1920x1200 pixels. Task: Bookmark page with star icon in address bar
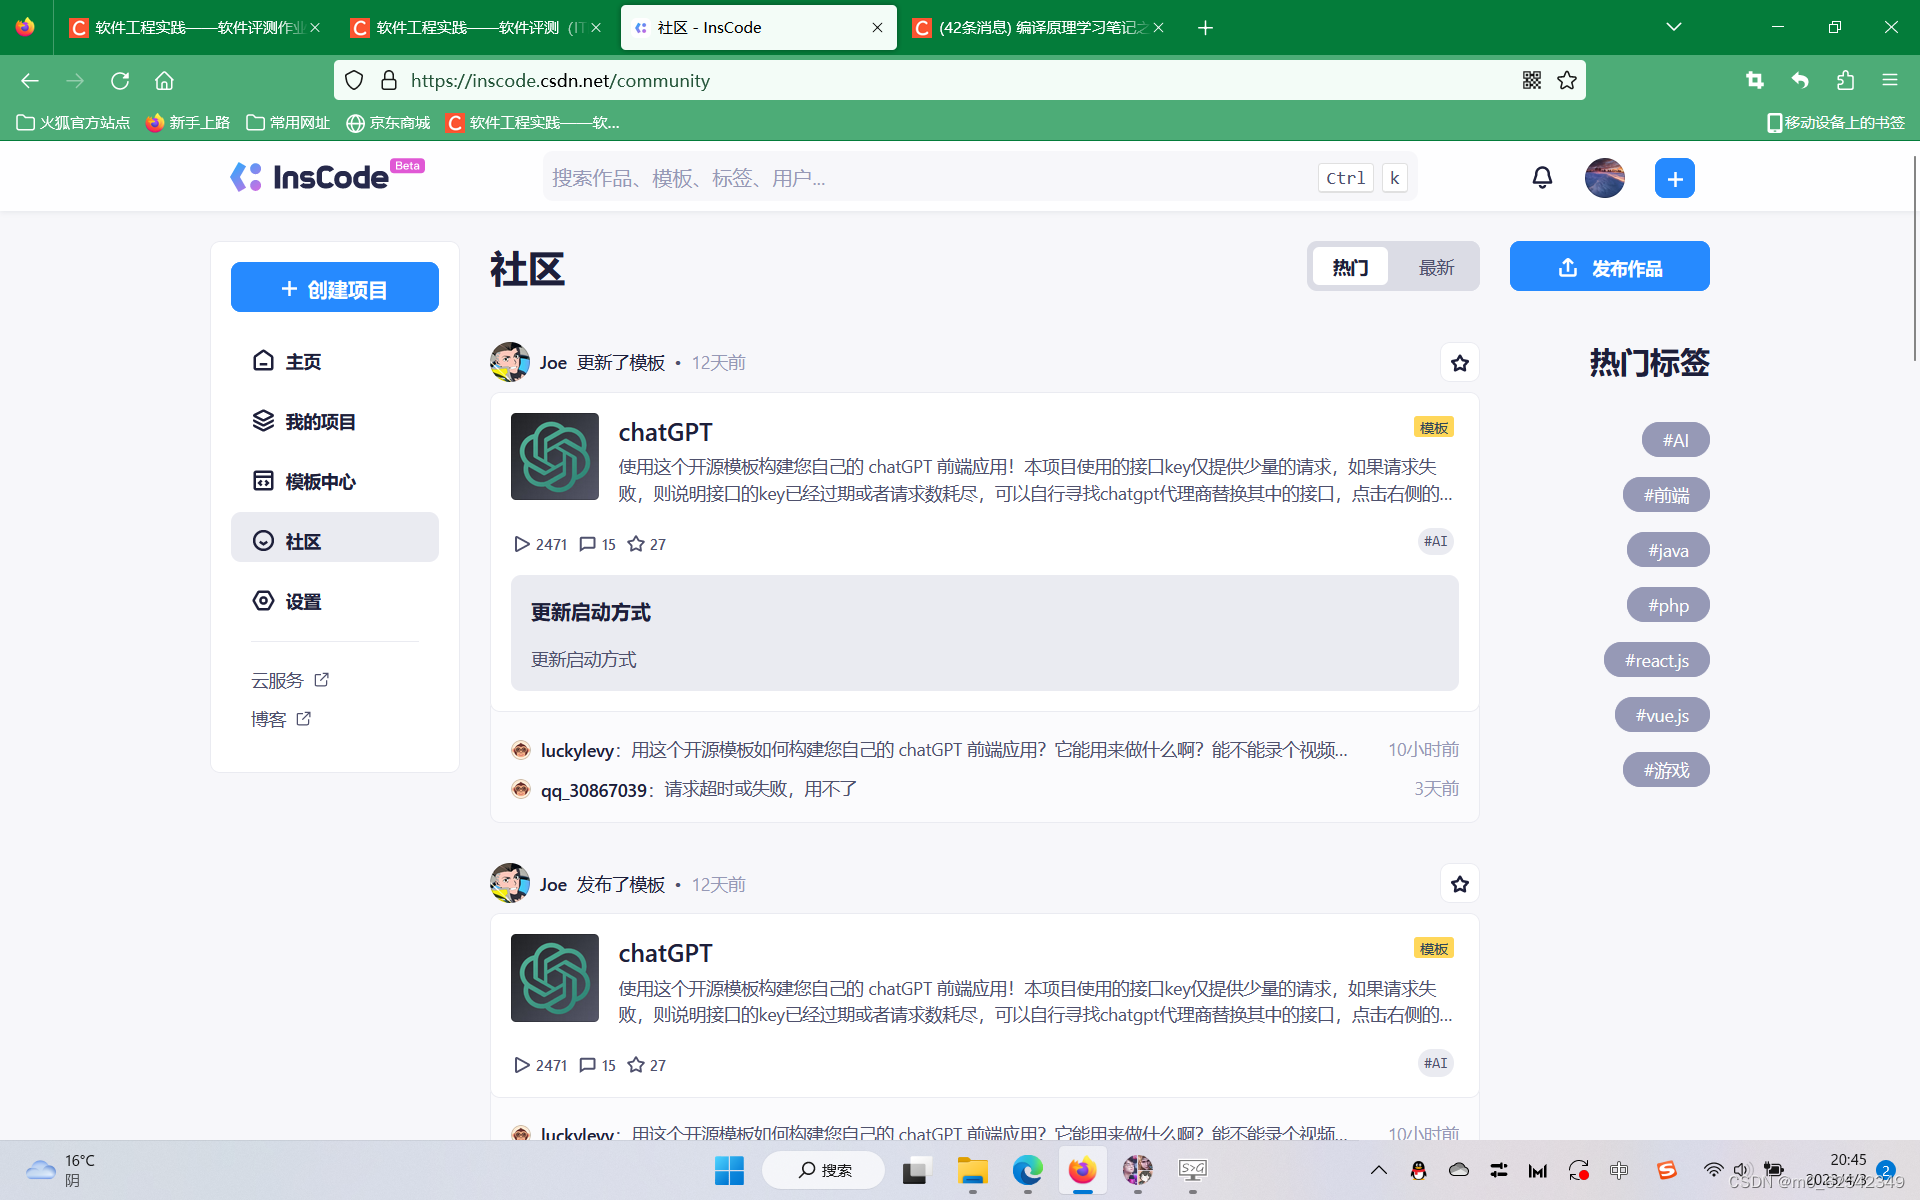1567,80
